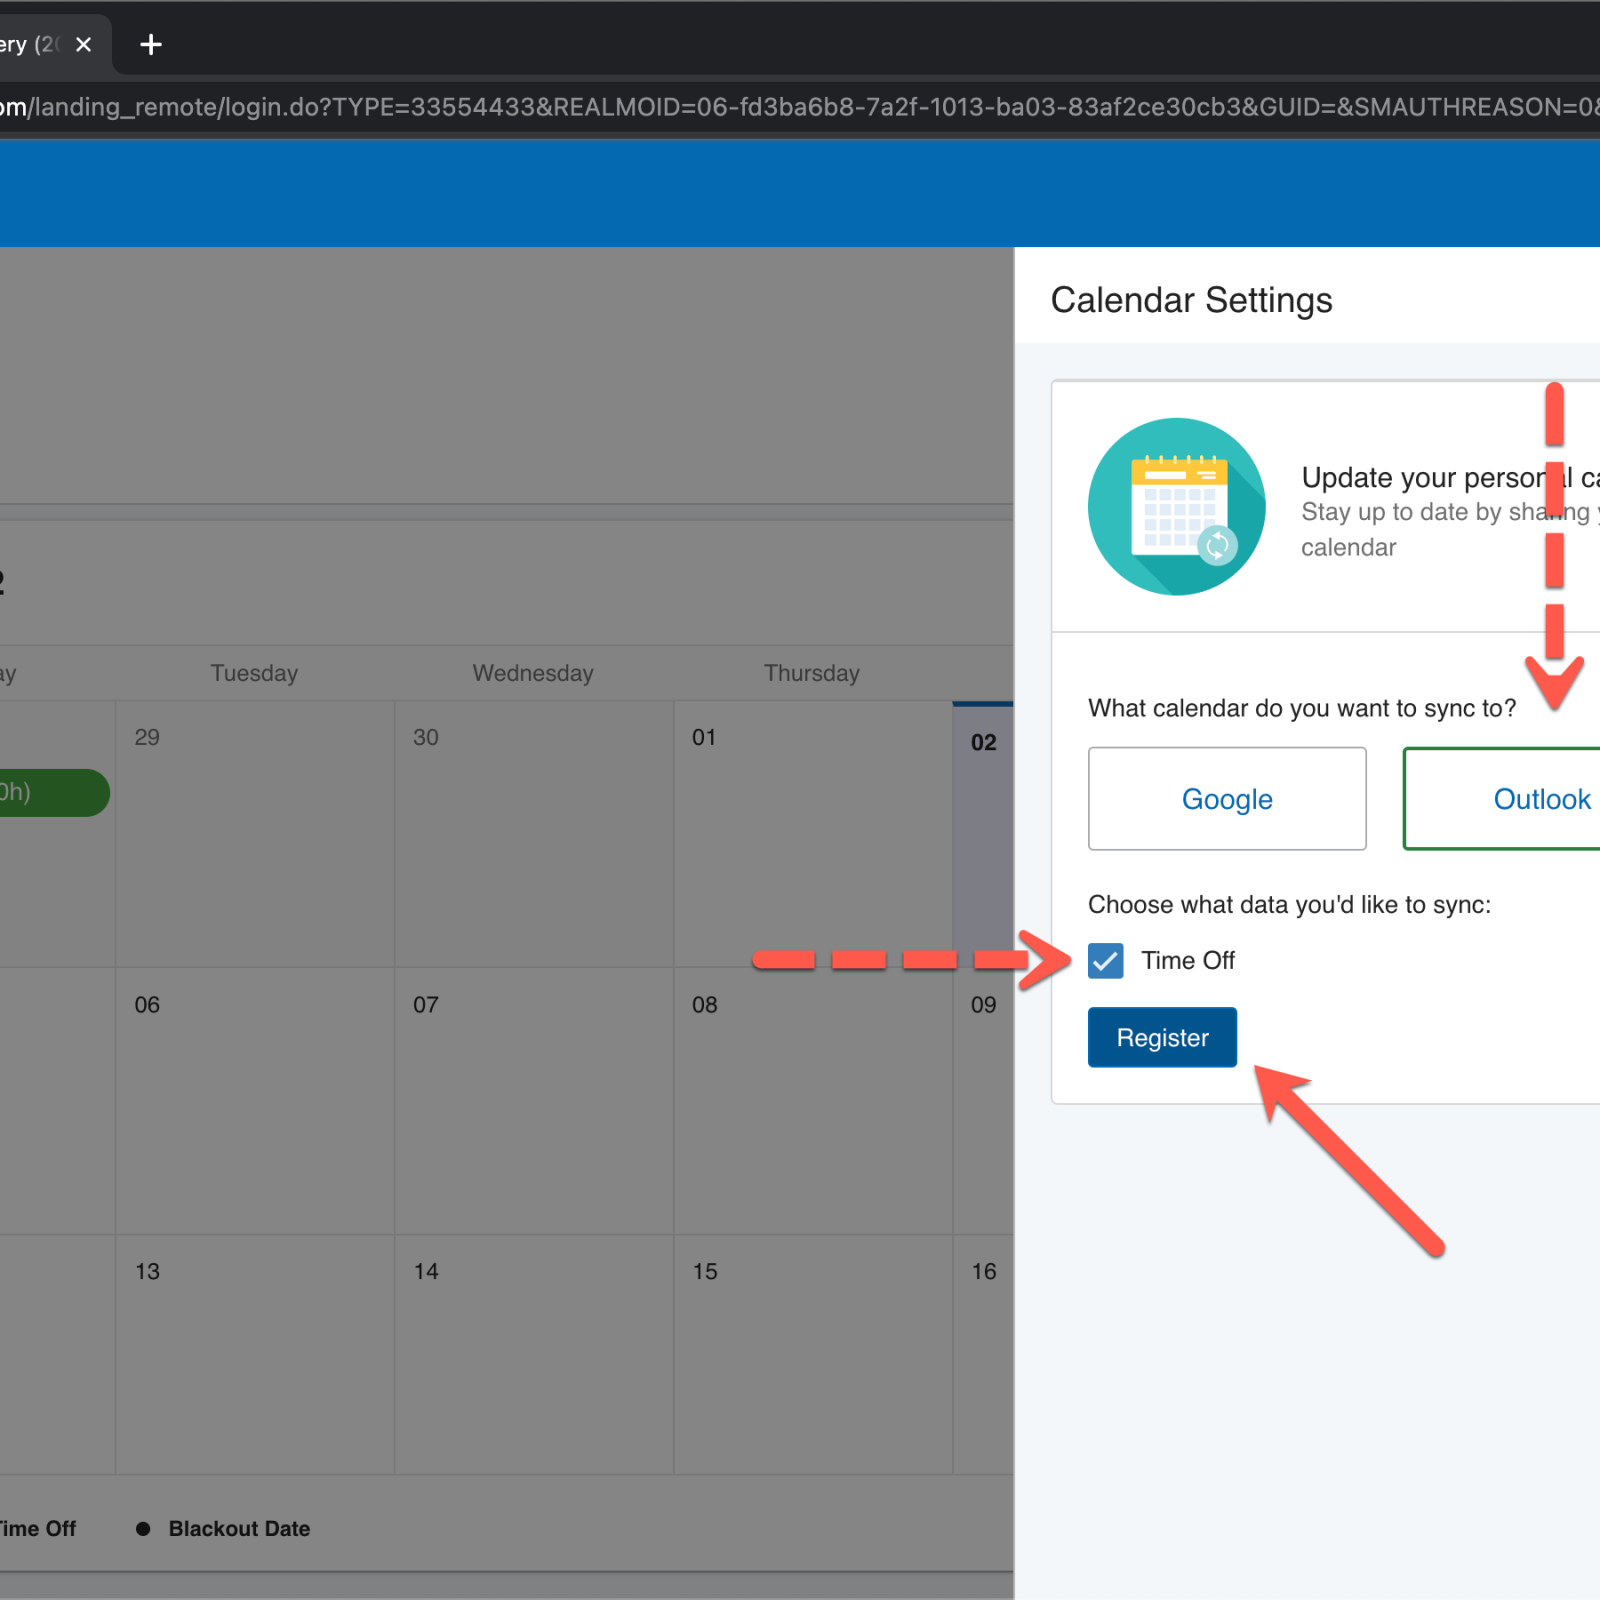
Task: Select highlighted date 02
Action: [x=983, y=833]
